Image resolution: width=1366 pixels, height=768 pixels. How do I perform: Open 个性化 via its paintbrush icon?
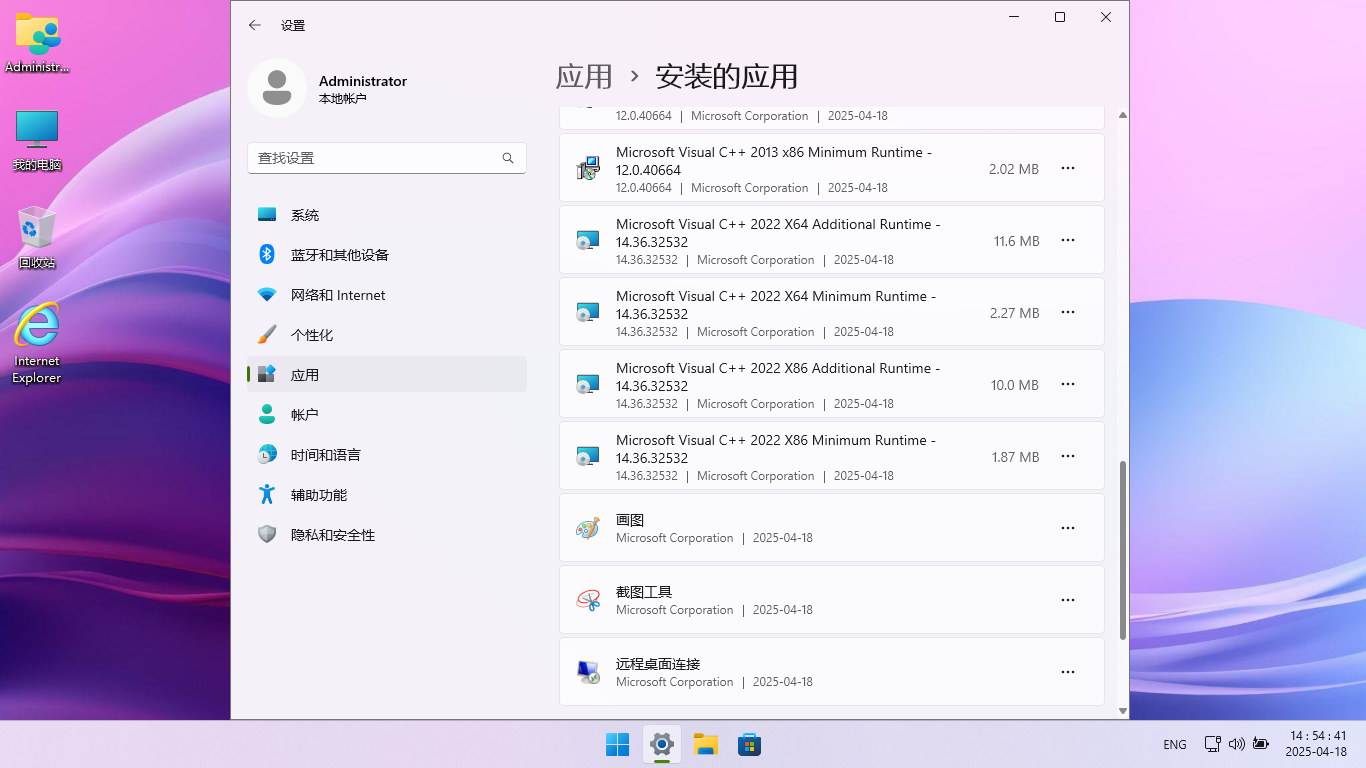(267, 334)
